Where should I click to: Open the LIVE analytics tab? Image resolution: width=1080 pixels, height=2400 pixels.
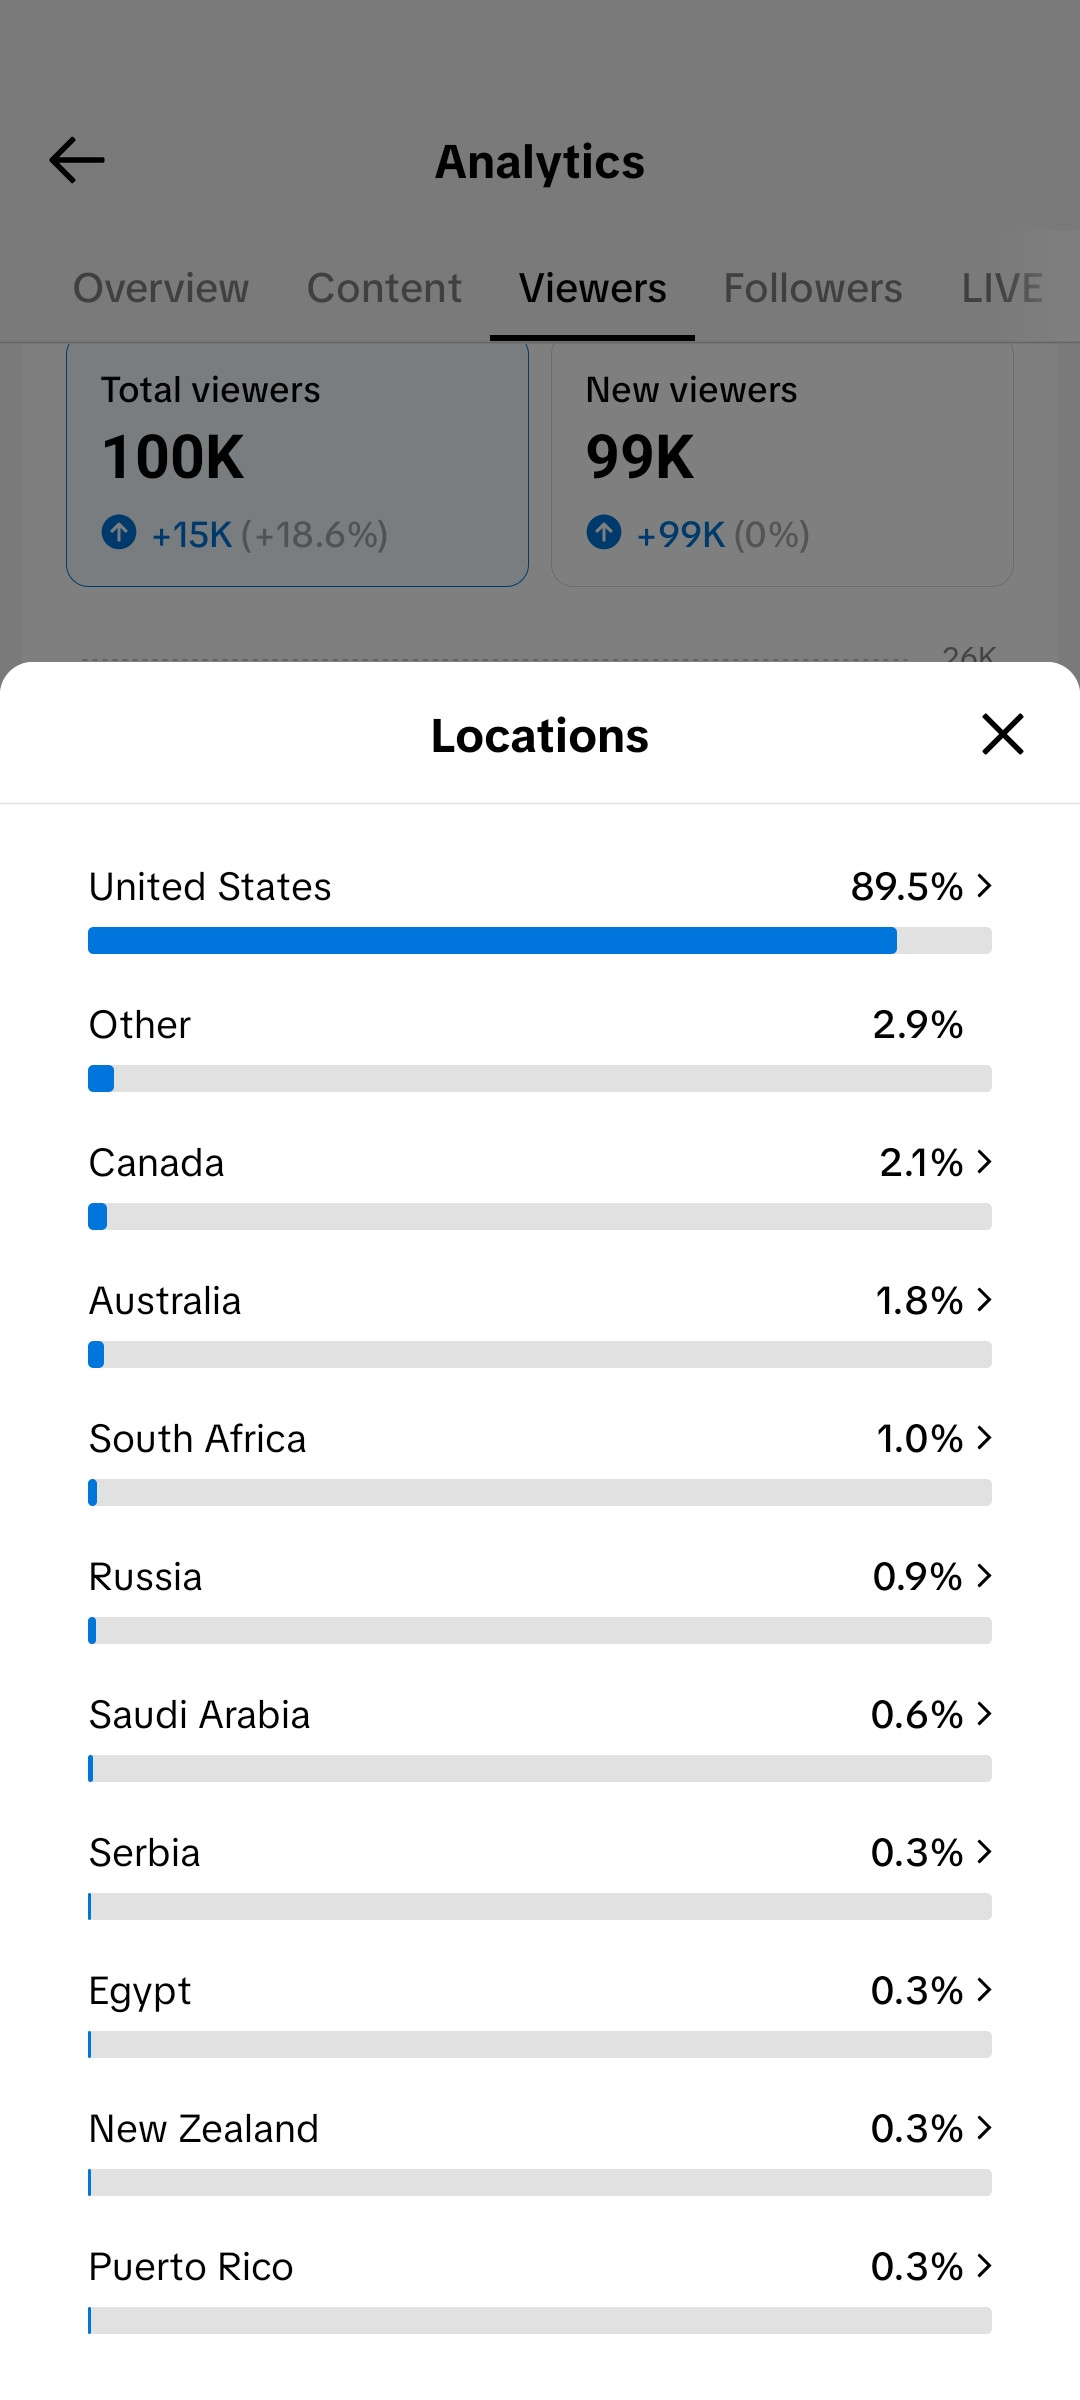pos(1002,288)
